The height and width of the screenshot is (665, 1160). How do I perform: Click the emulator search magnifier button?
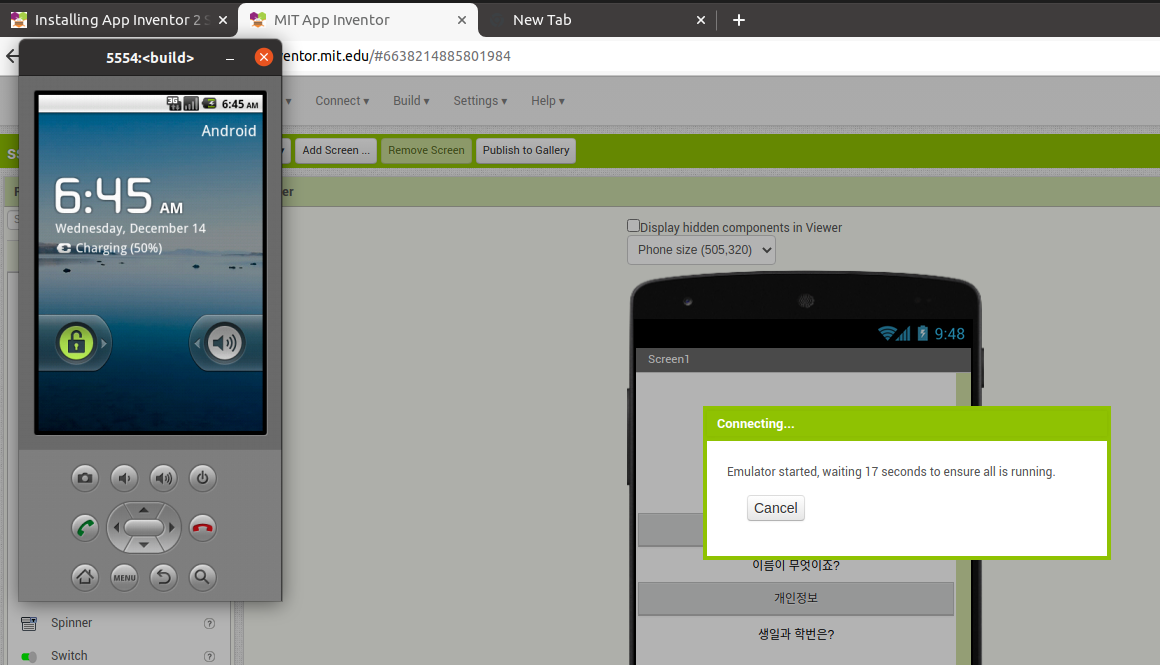203,577
